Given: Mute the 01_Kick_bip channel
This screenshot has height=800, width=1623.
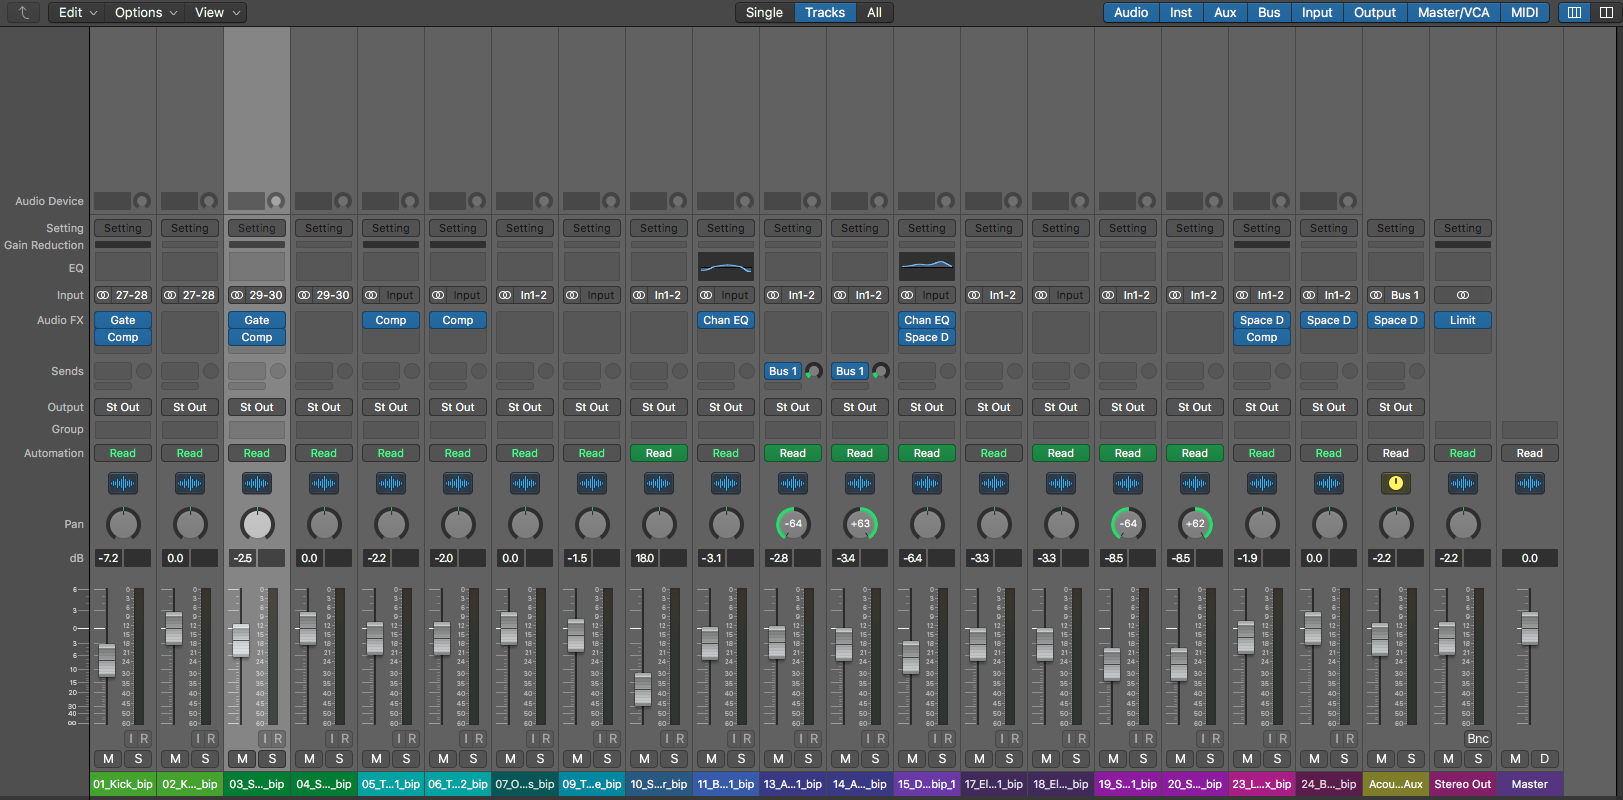Looking at the screenshot, I should pyautogui.click(x=108, y=759).
